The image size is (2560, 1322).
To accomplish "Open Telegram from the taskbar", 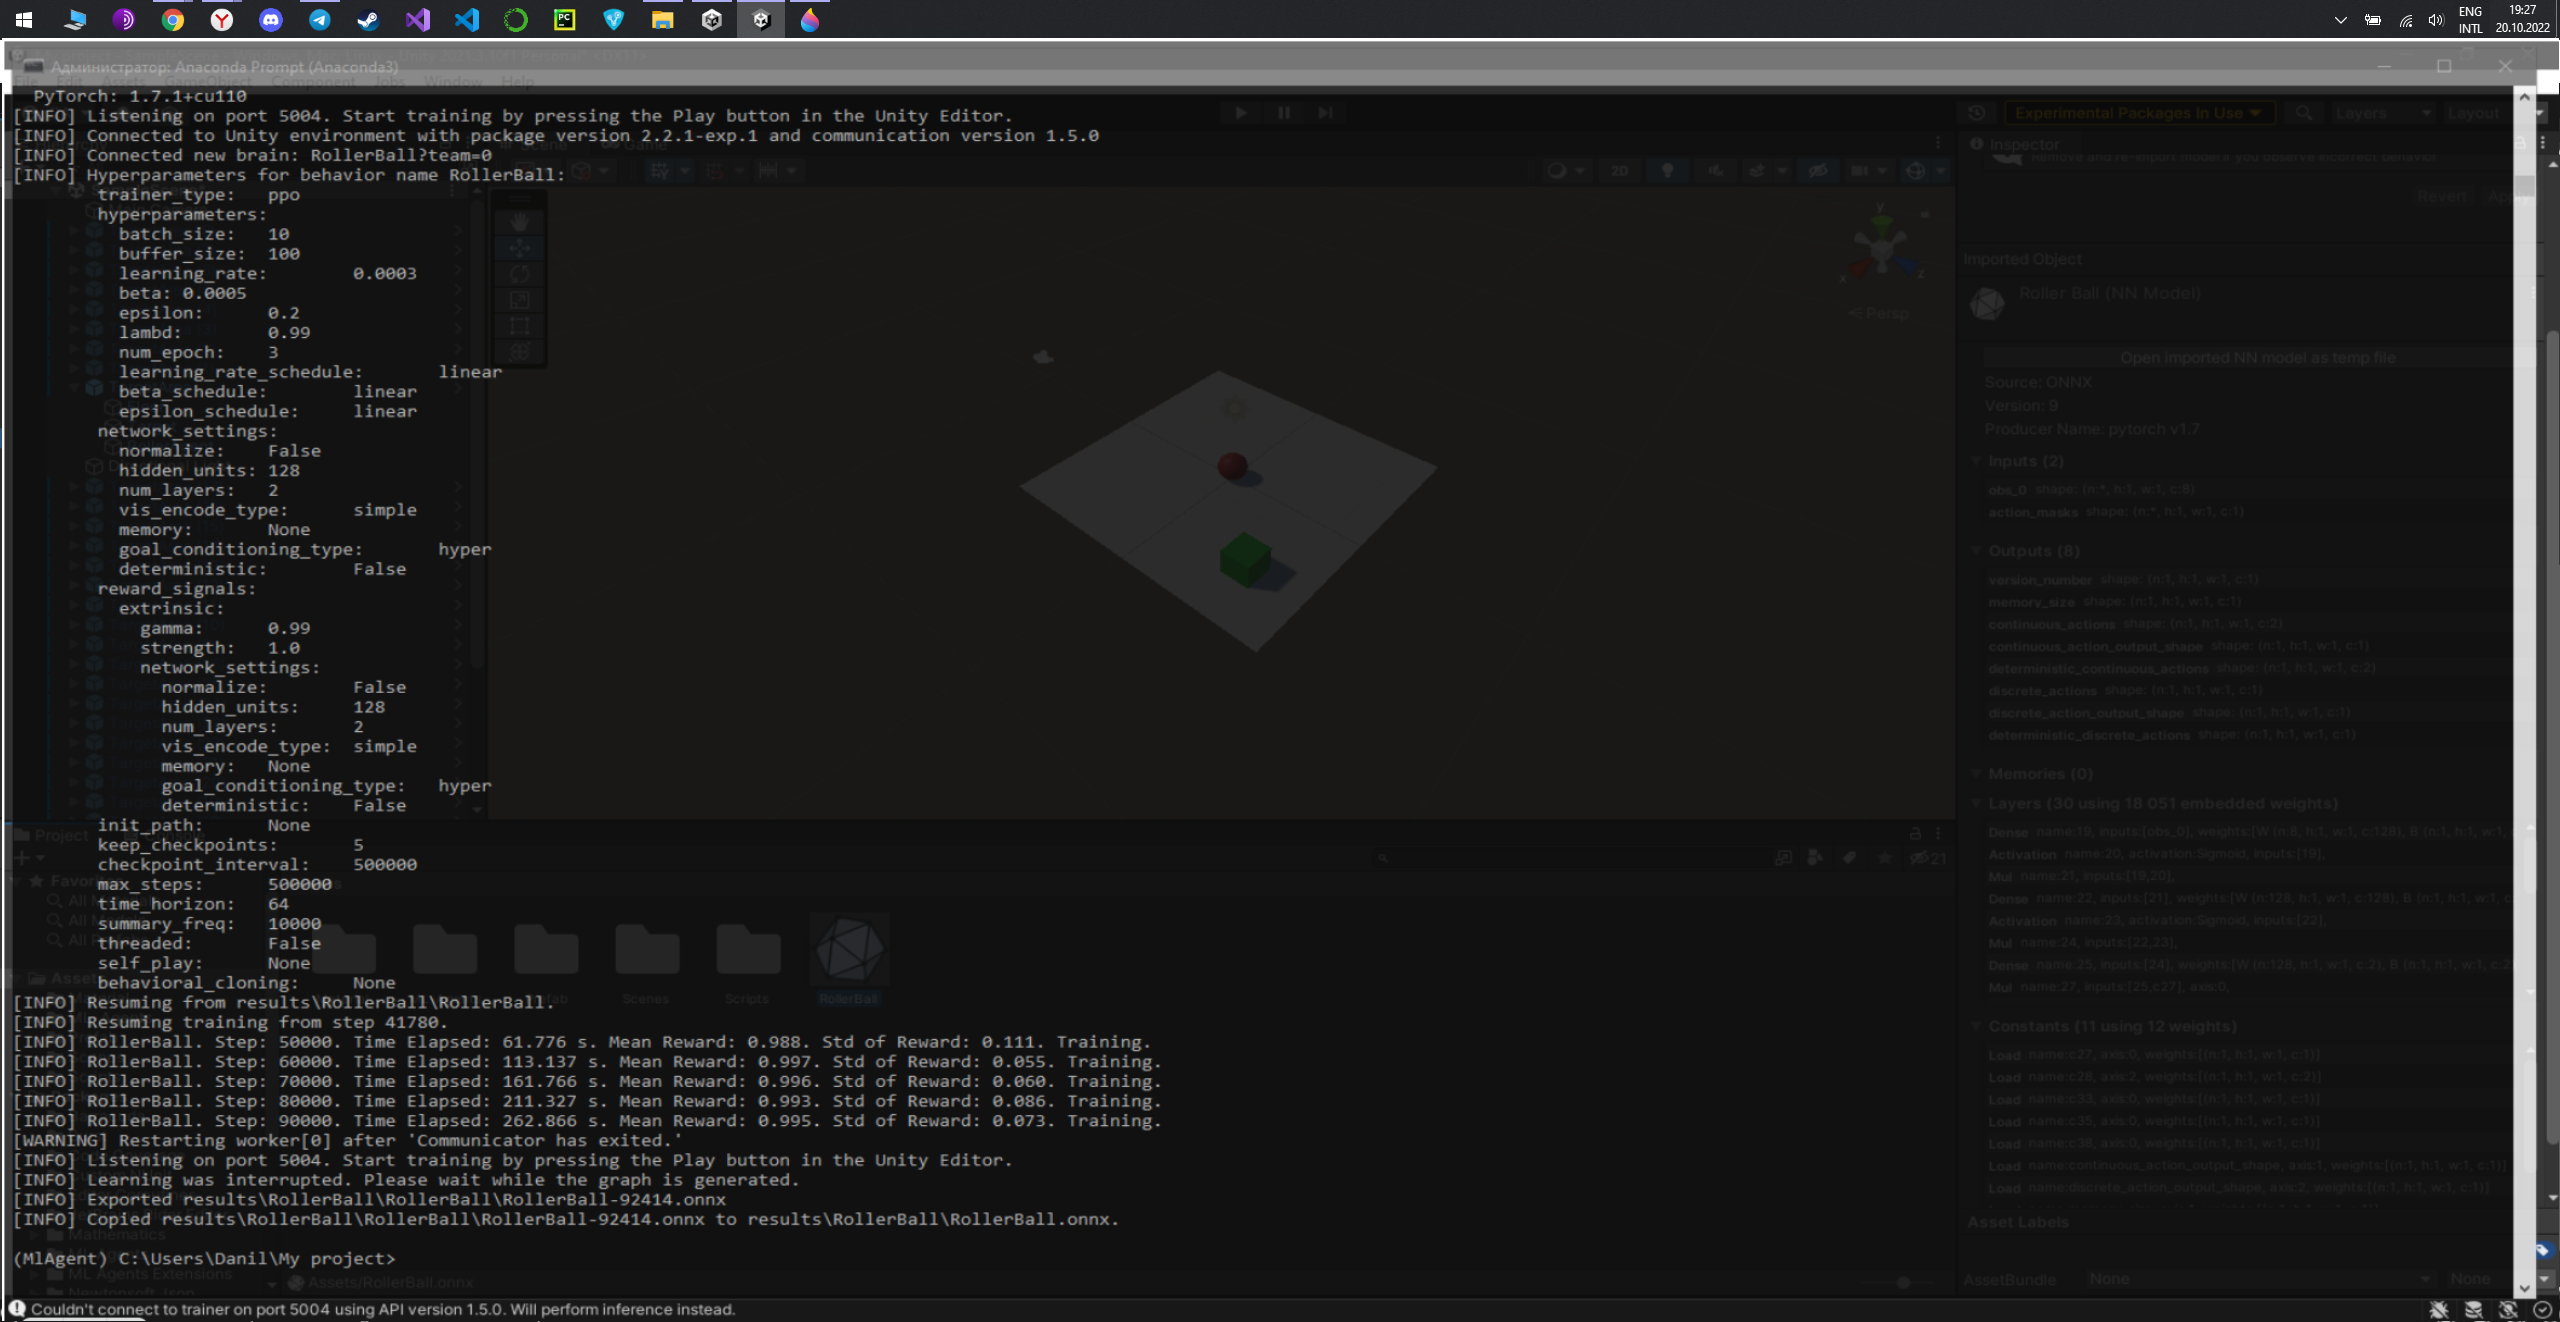I will [x=319, y=19].
